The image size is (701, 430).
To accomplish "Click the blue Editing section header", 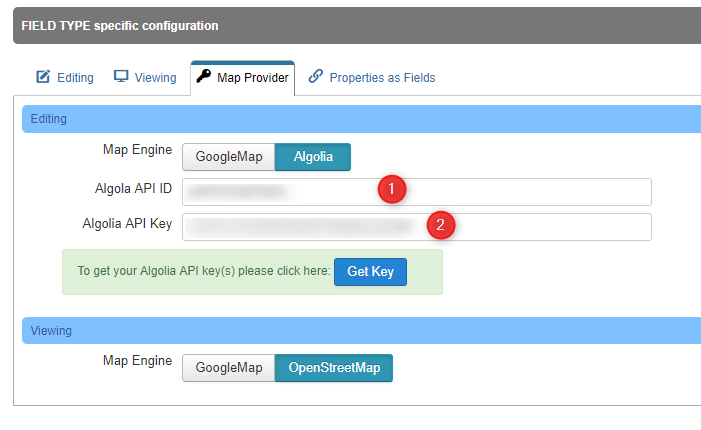I will [x=361, y=119].
